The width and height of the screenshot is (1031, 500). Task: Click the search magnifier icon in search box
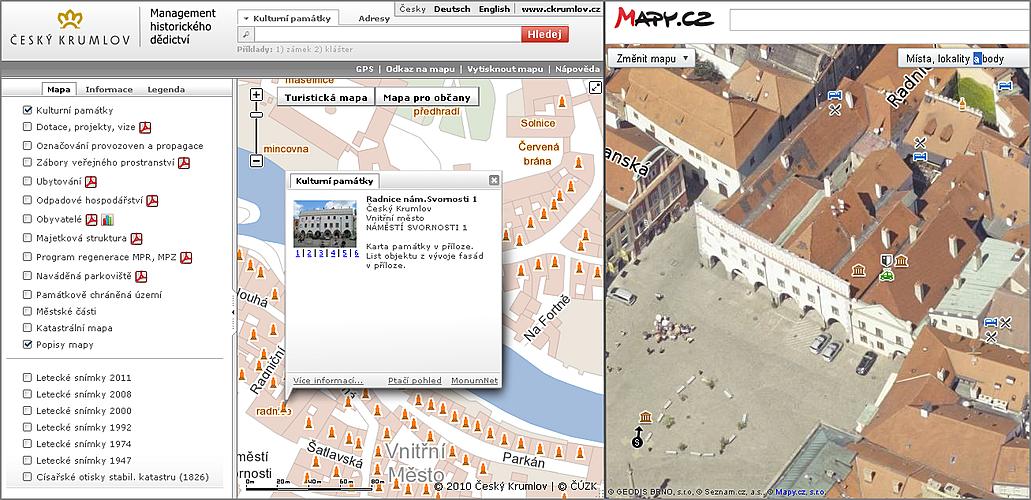coord(245,34)
